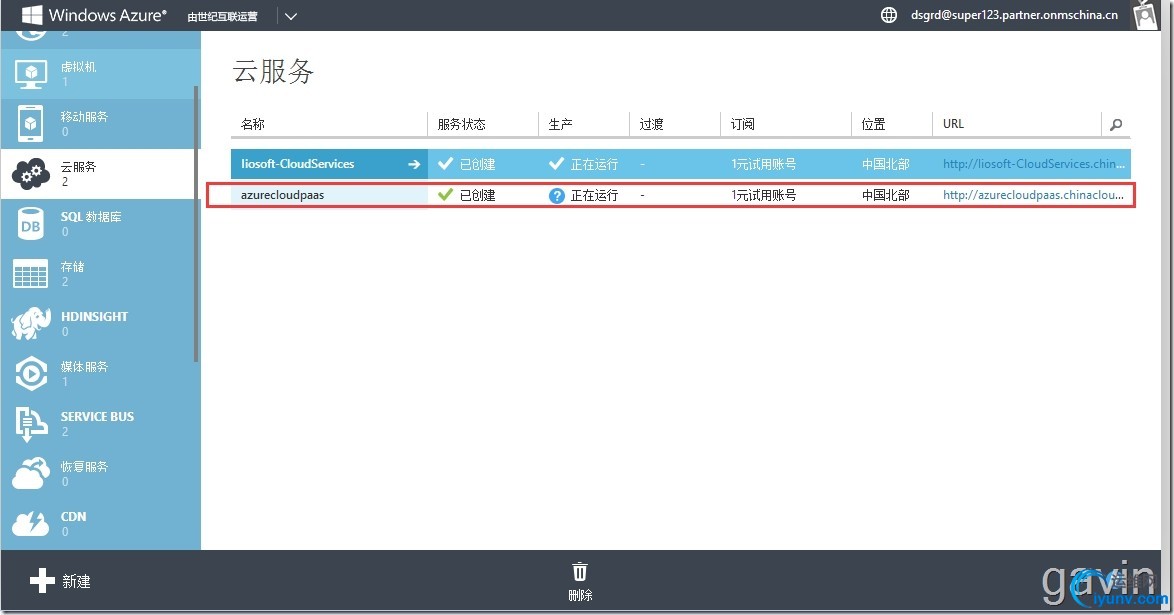Viewport: 1174px width, 615px height.
Task: Sort by Production (生产) column header
Action: (561, 124)
